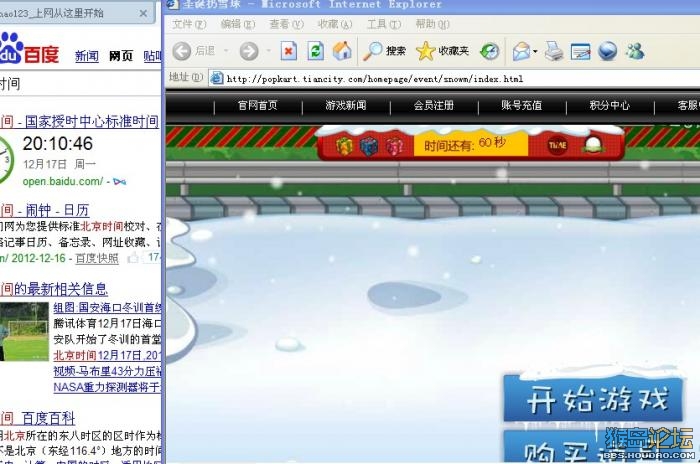The image size is (700, 464).
Task: Open the Messenger people icon
Action: click(x=635, y=51)
